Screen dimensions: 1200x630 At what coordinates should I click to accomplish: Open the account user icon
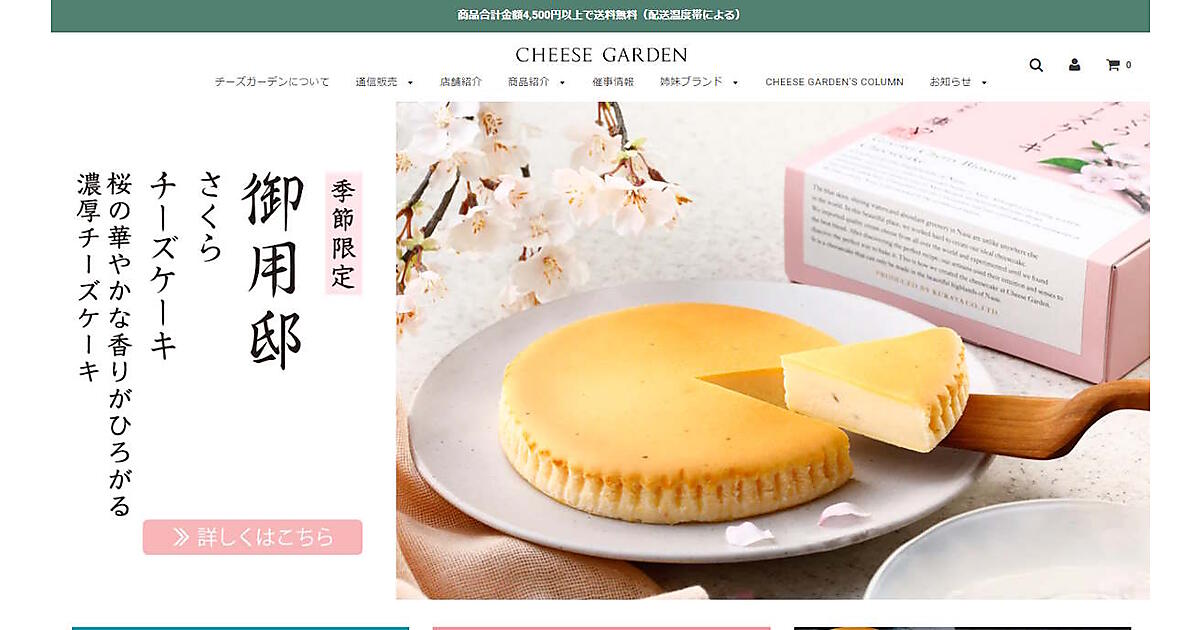[x=1074, y=65]
